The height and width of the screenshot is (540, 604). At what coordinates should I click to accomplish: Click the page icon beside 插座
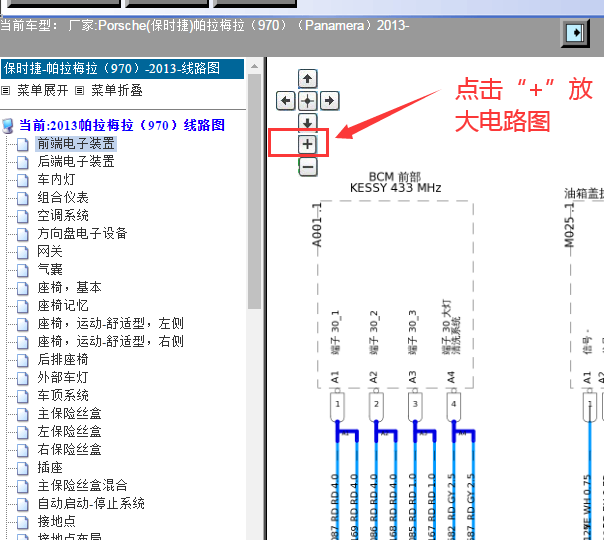23,469
